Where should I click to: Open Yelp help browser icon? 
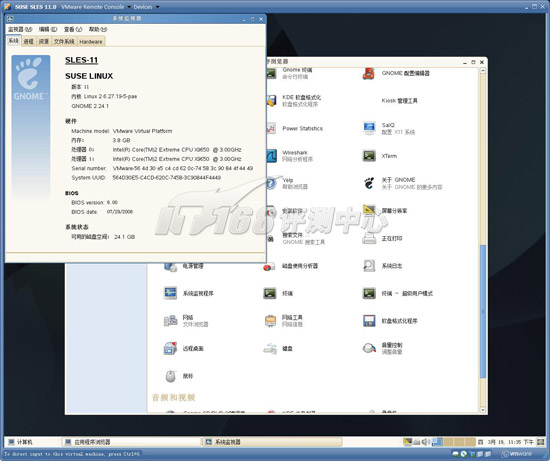coord(271,183)
